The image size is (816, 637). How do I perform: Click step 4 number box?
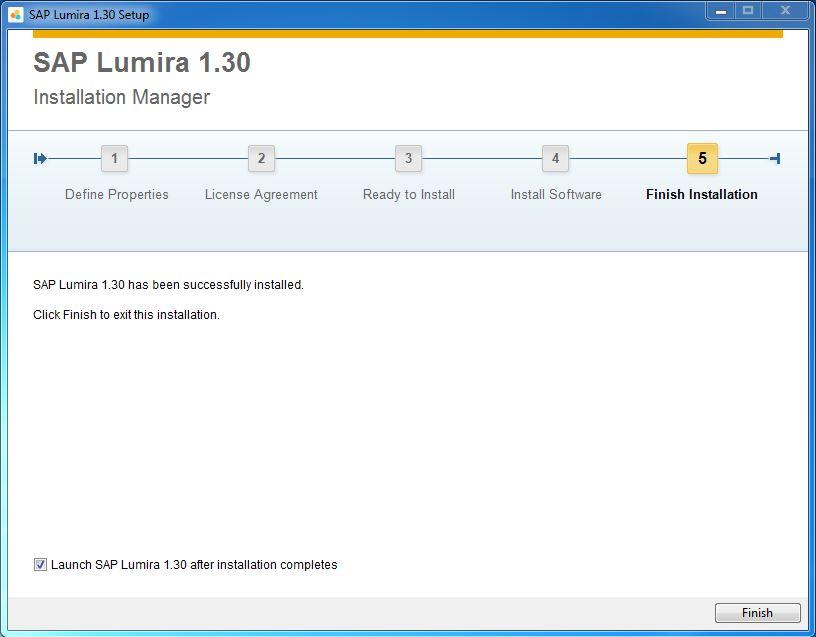coord(555,158)
